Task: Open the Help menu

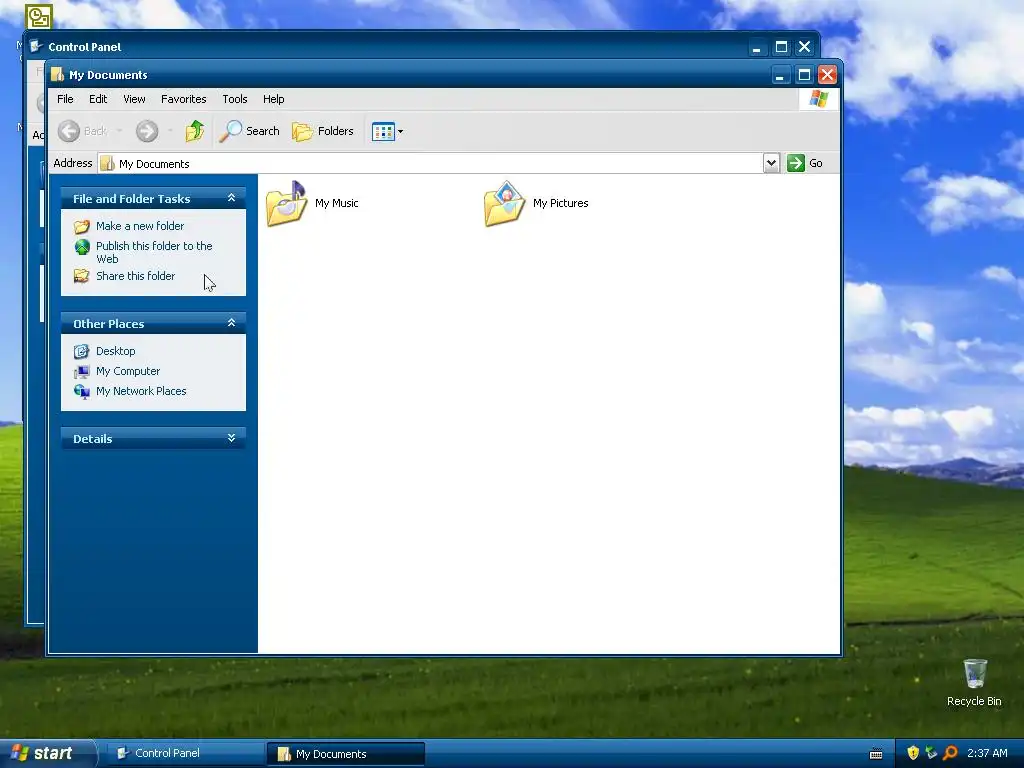Action: (274, 99)
